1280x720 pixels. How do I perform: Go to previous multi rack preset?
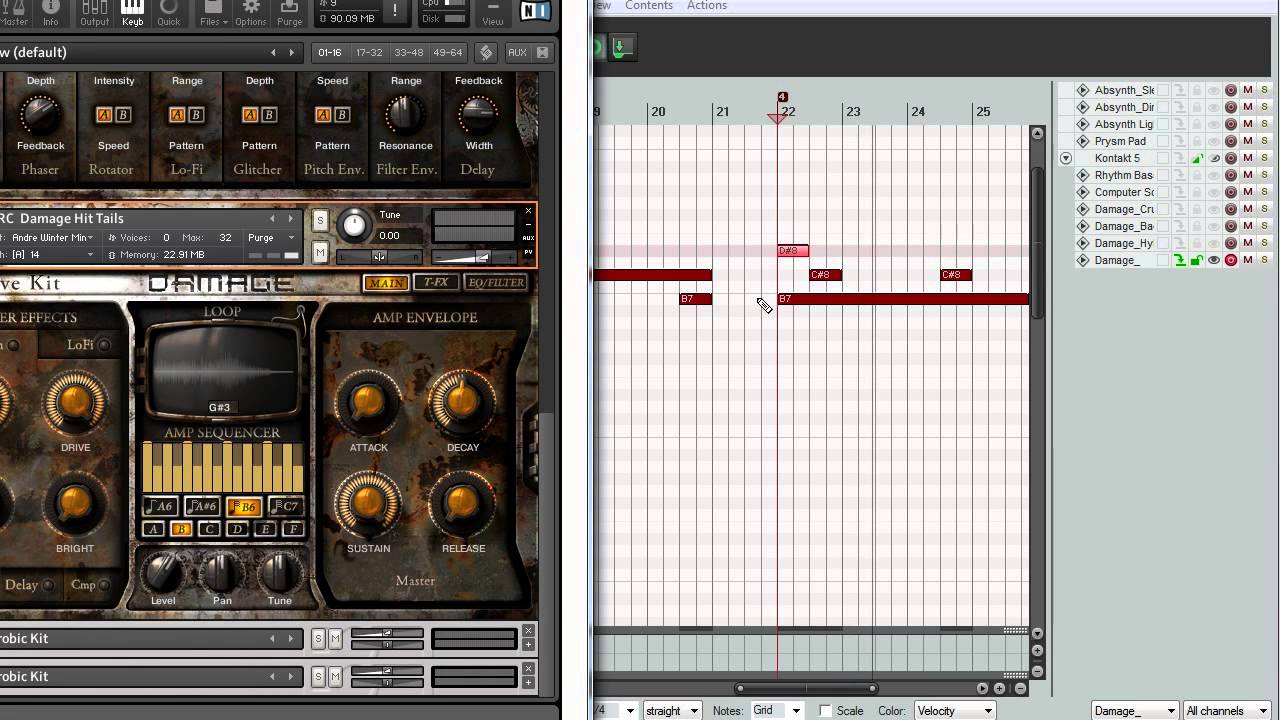point(273,52)
